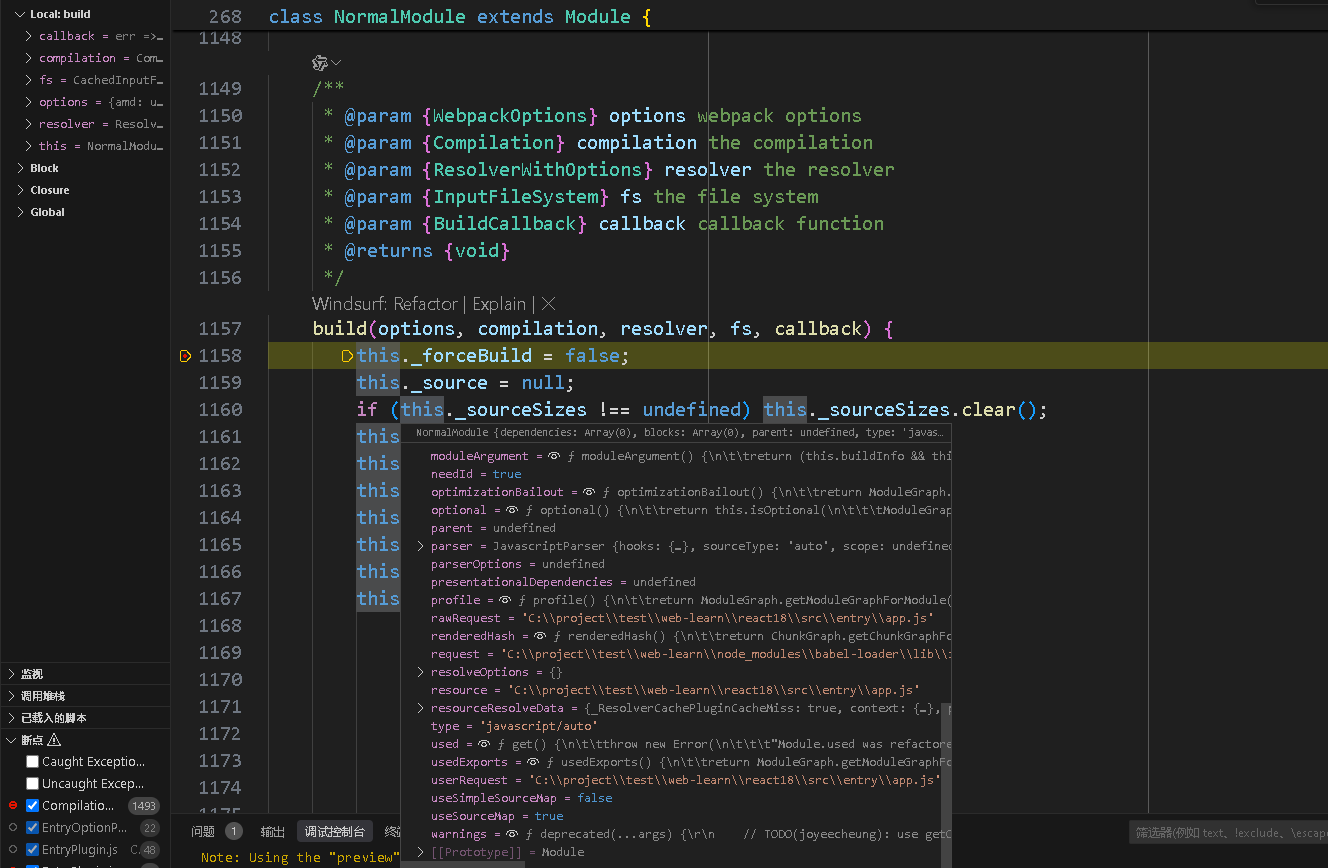Switch to the 调试控制台 tab
The image size is (1328, 868).
335,831
